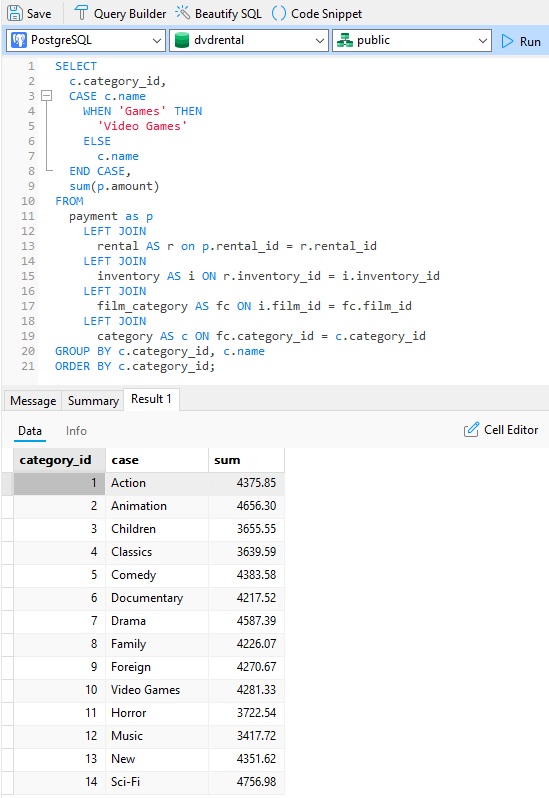Click the sum value 3639.59
Viewport: 549px width, 798px height.
coord(246,552)
